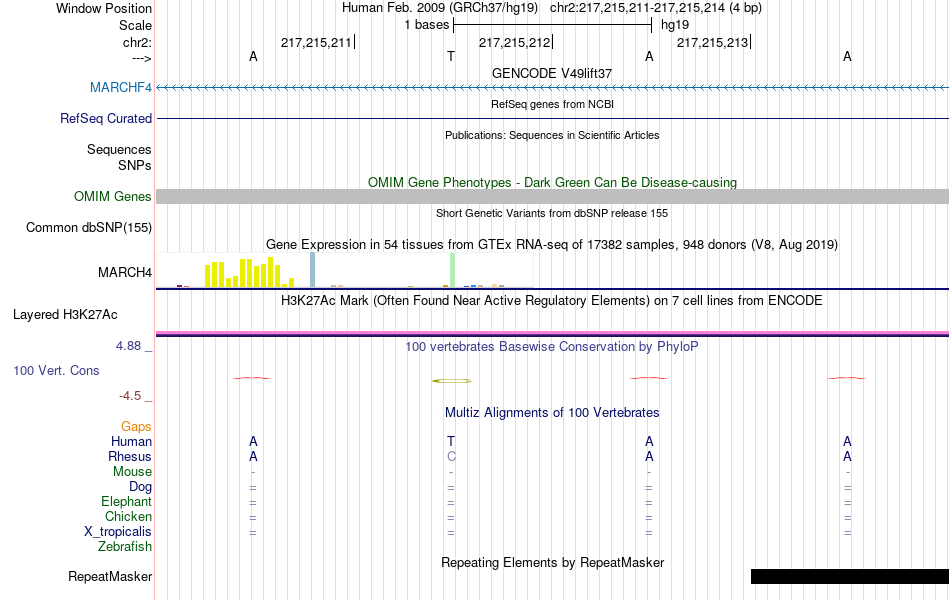
Task: Select the Elephant species row label
Action: 126,501
